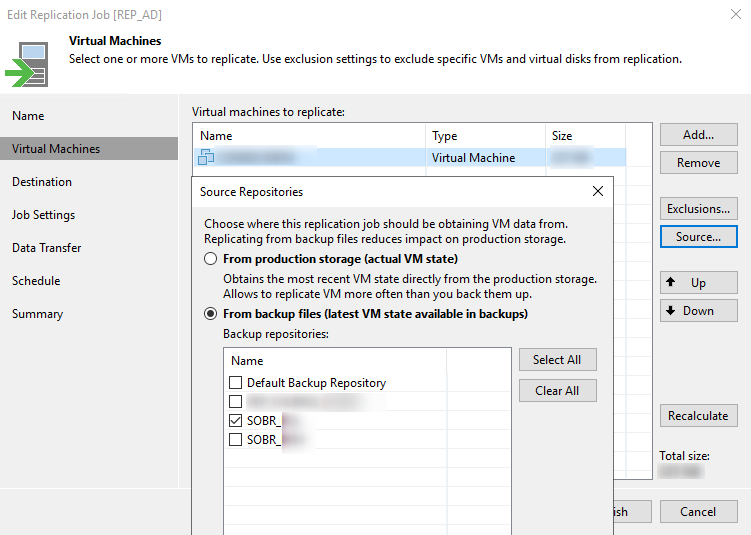
Task: Close the Source Repositories dialog
Action: point(598,191)
